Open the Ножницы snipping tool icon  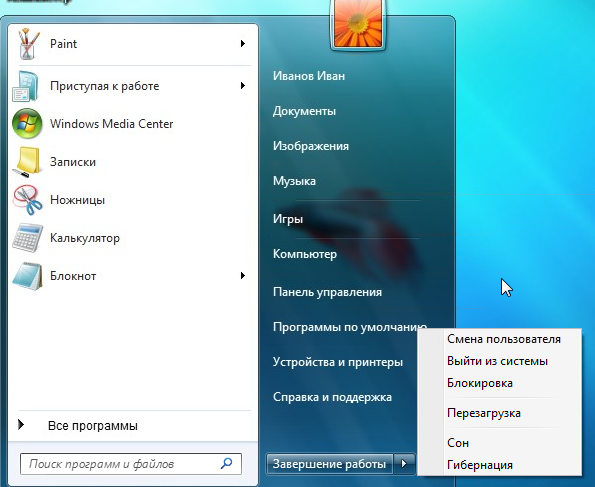point(27,200)
